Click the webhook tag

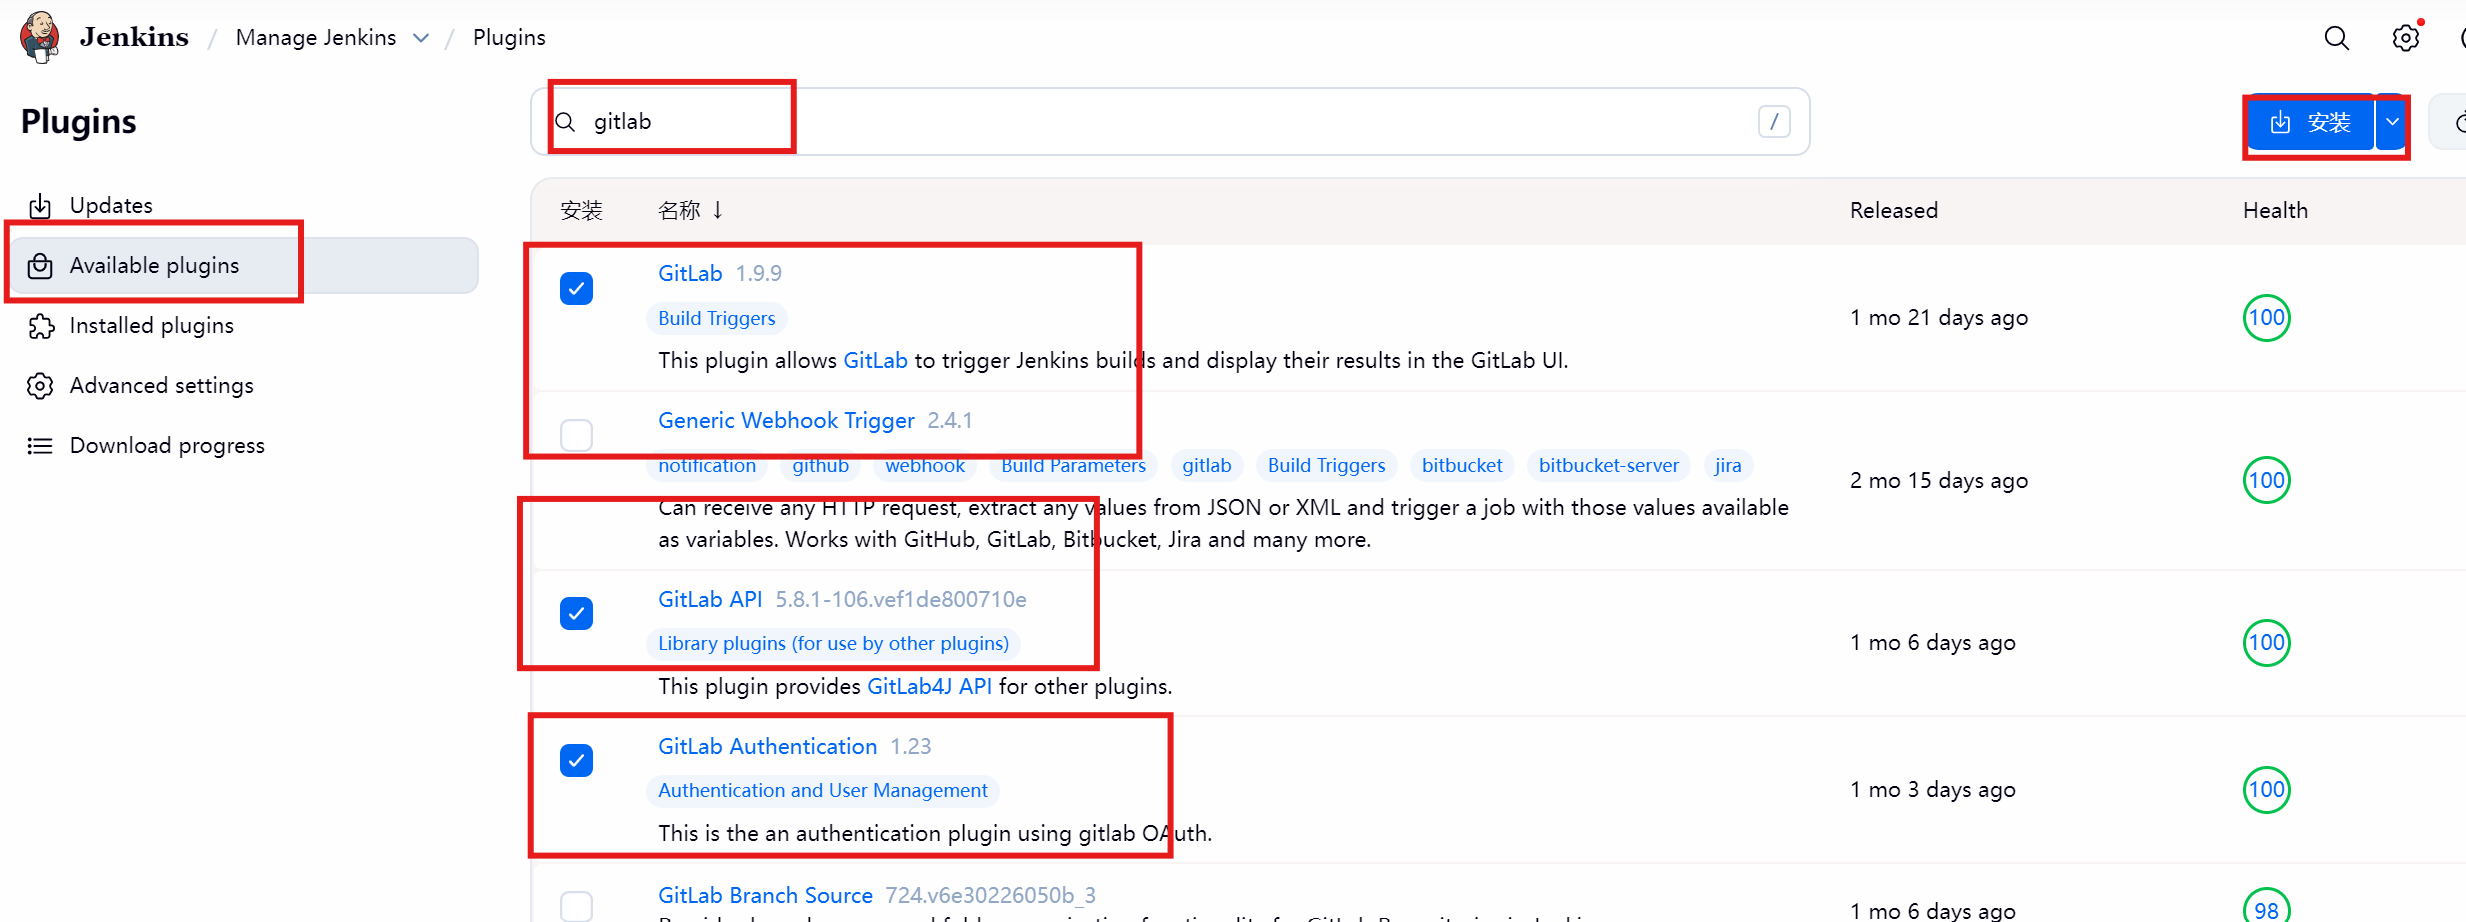925,465
